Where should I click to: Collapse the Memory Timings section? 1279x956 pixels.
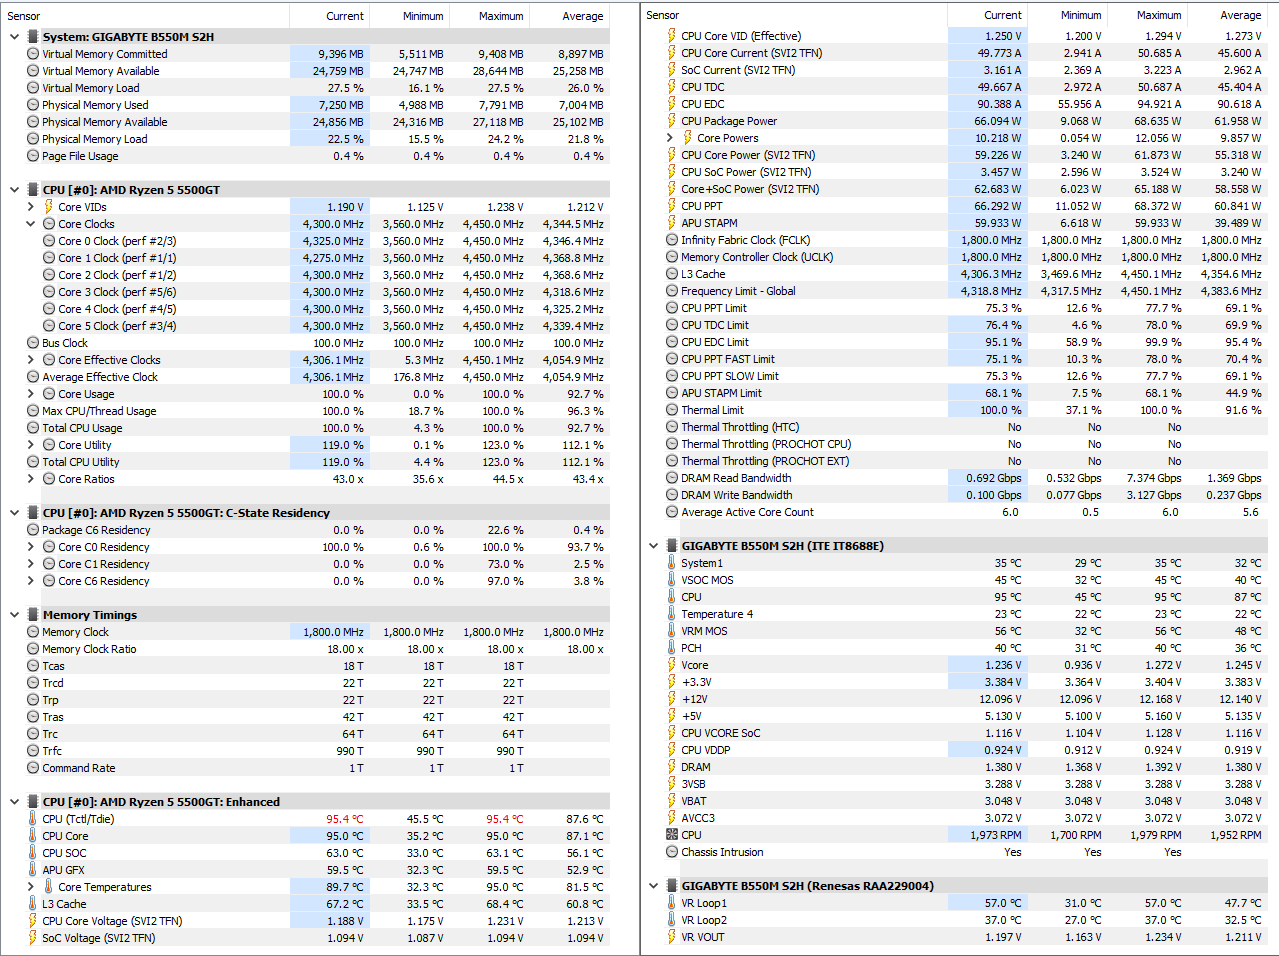(15, 615)
